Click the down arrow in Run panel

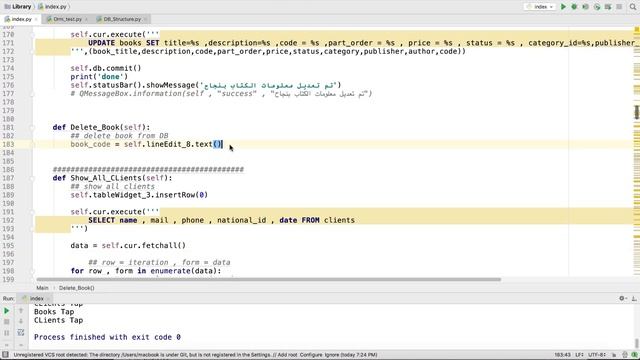(21, 322)
